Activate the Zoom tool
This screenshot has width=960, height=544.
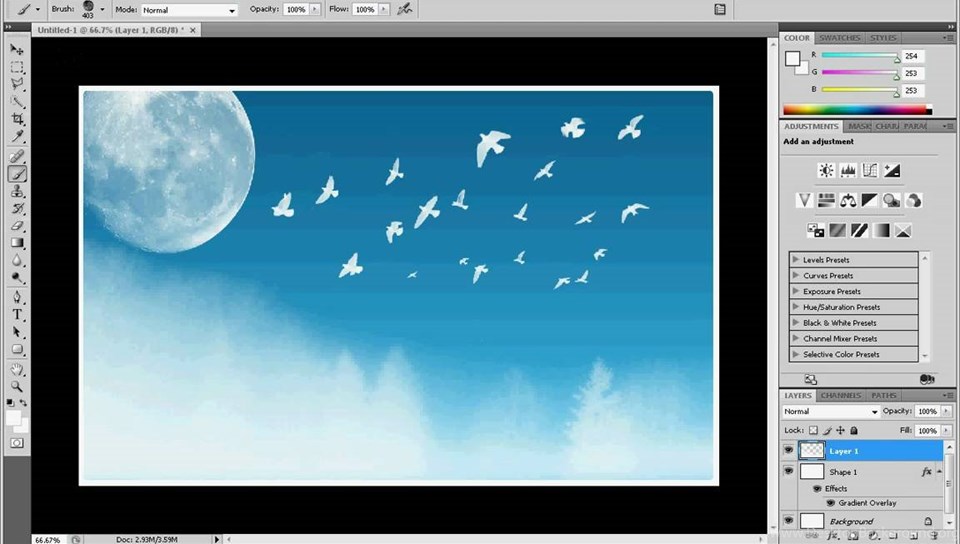tap(17, 386)
